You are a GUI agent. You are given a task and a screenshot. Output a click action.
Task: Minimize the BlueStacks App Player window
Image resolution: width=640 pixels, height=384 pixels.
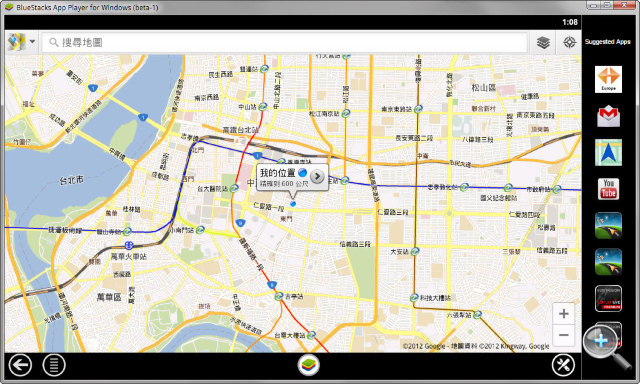tap(593, 5)
